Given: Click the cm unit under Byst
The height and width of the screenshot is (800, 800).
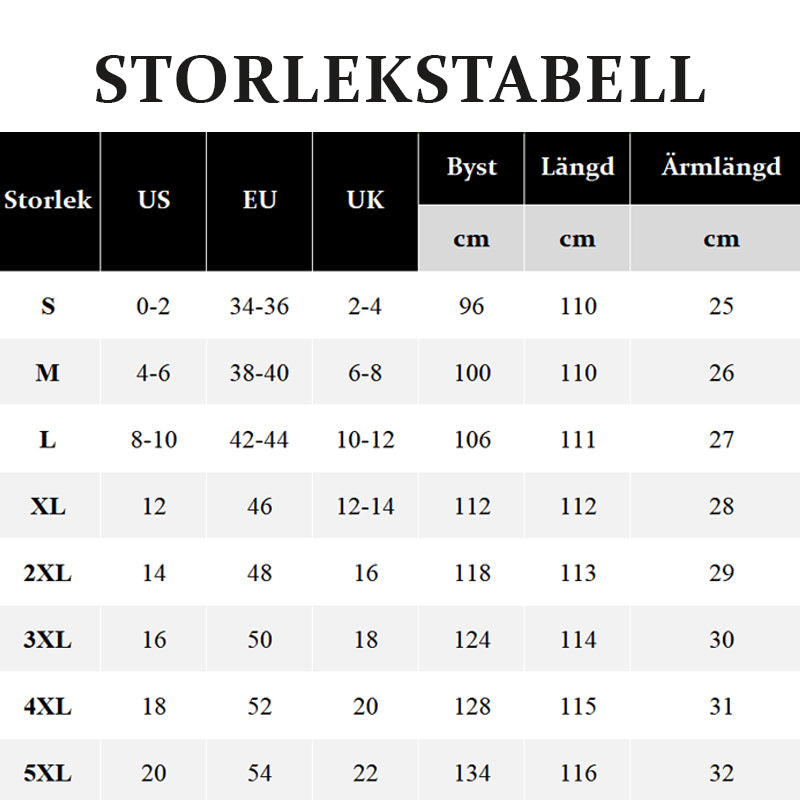Looking at the screenshot, I should (x=471, y=239).
